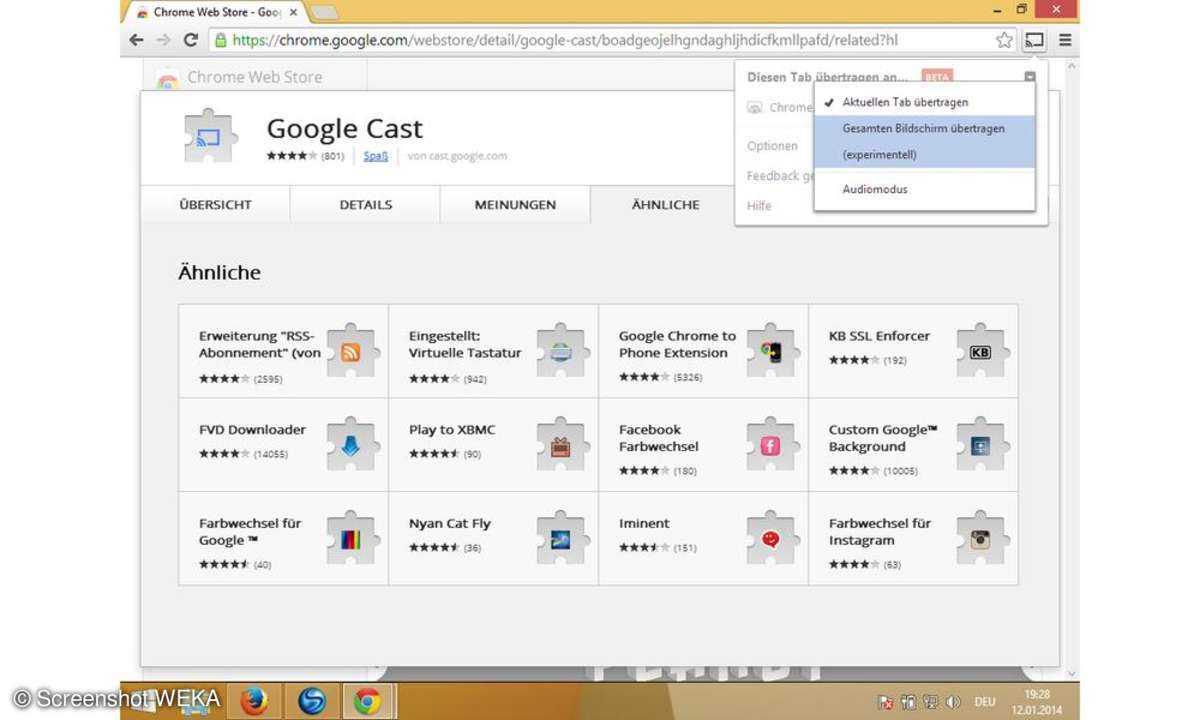Viewport: 1200px width, 720px height.
Task: Switch to the ÜBERSICHT tab
Action: click(x=215, y=205)
